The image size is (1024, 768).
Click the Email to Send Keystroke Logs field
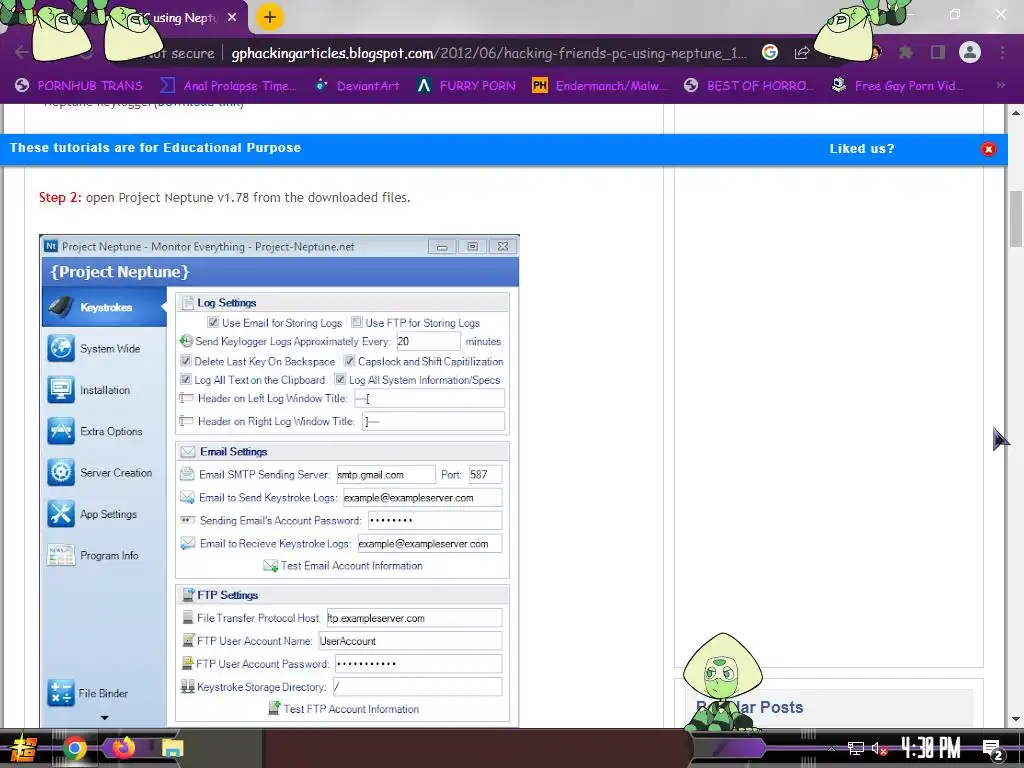pyautogui.click(x=422, y=498)
